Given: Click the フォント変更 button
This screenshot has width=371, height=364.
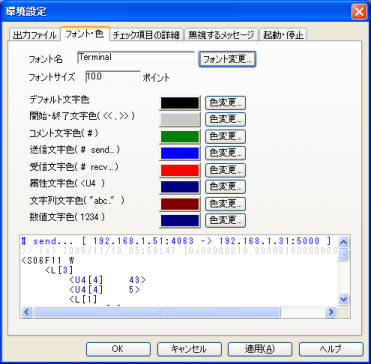Looking at the screenshot, I should [227, 59].
